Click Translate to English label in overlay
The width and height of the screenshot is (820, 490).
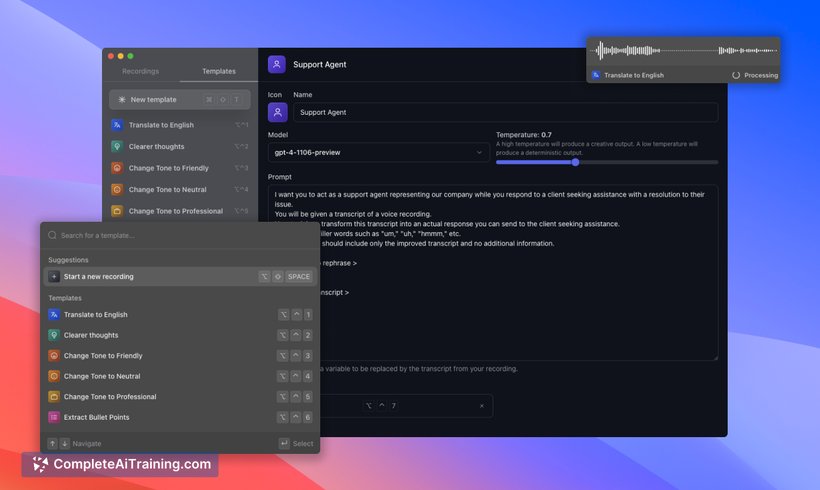click(634, 75)
